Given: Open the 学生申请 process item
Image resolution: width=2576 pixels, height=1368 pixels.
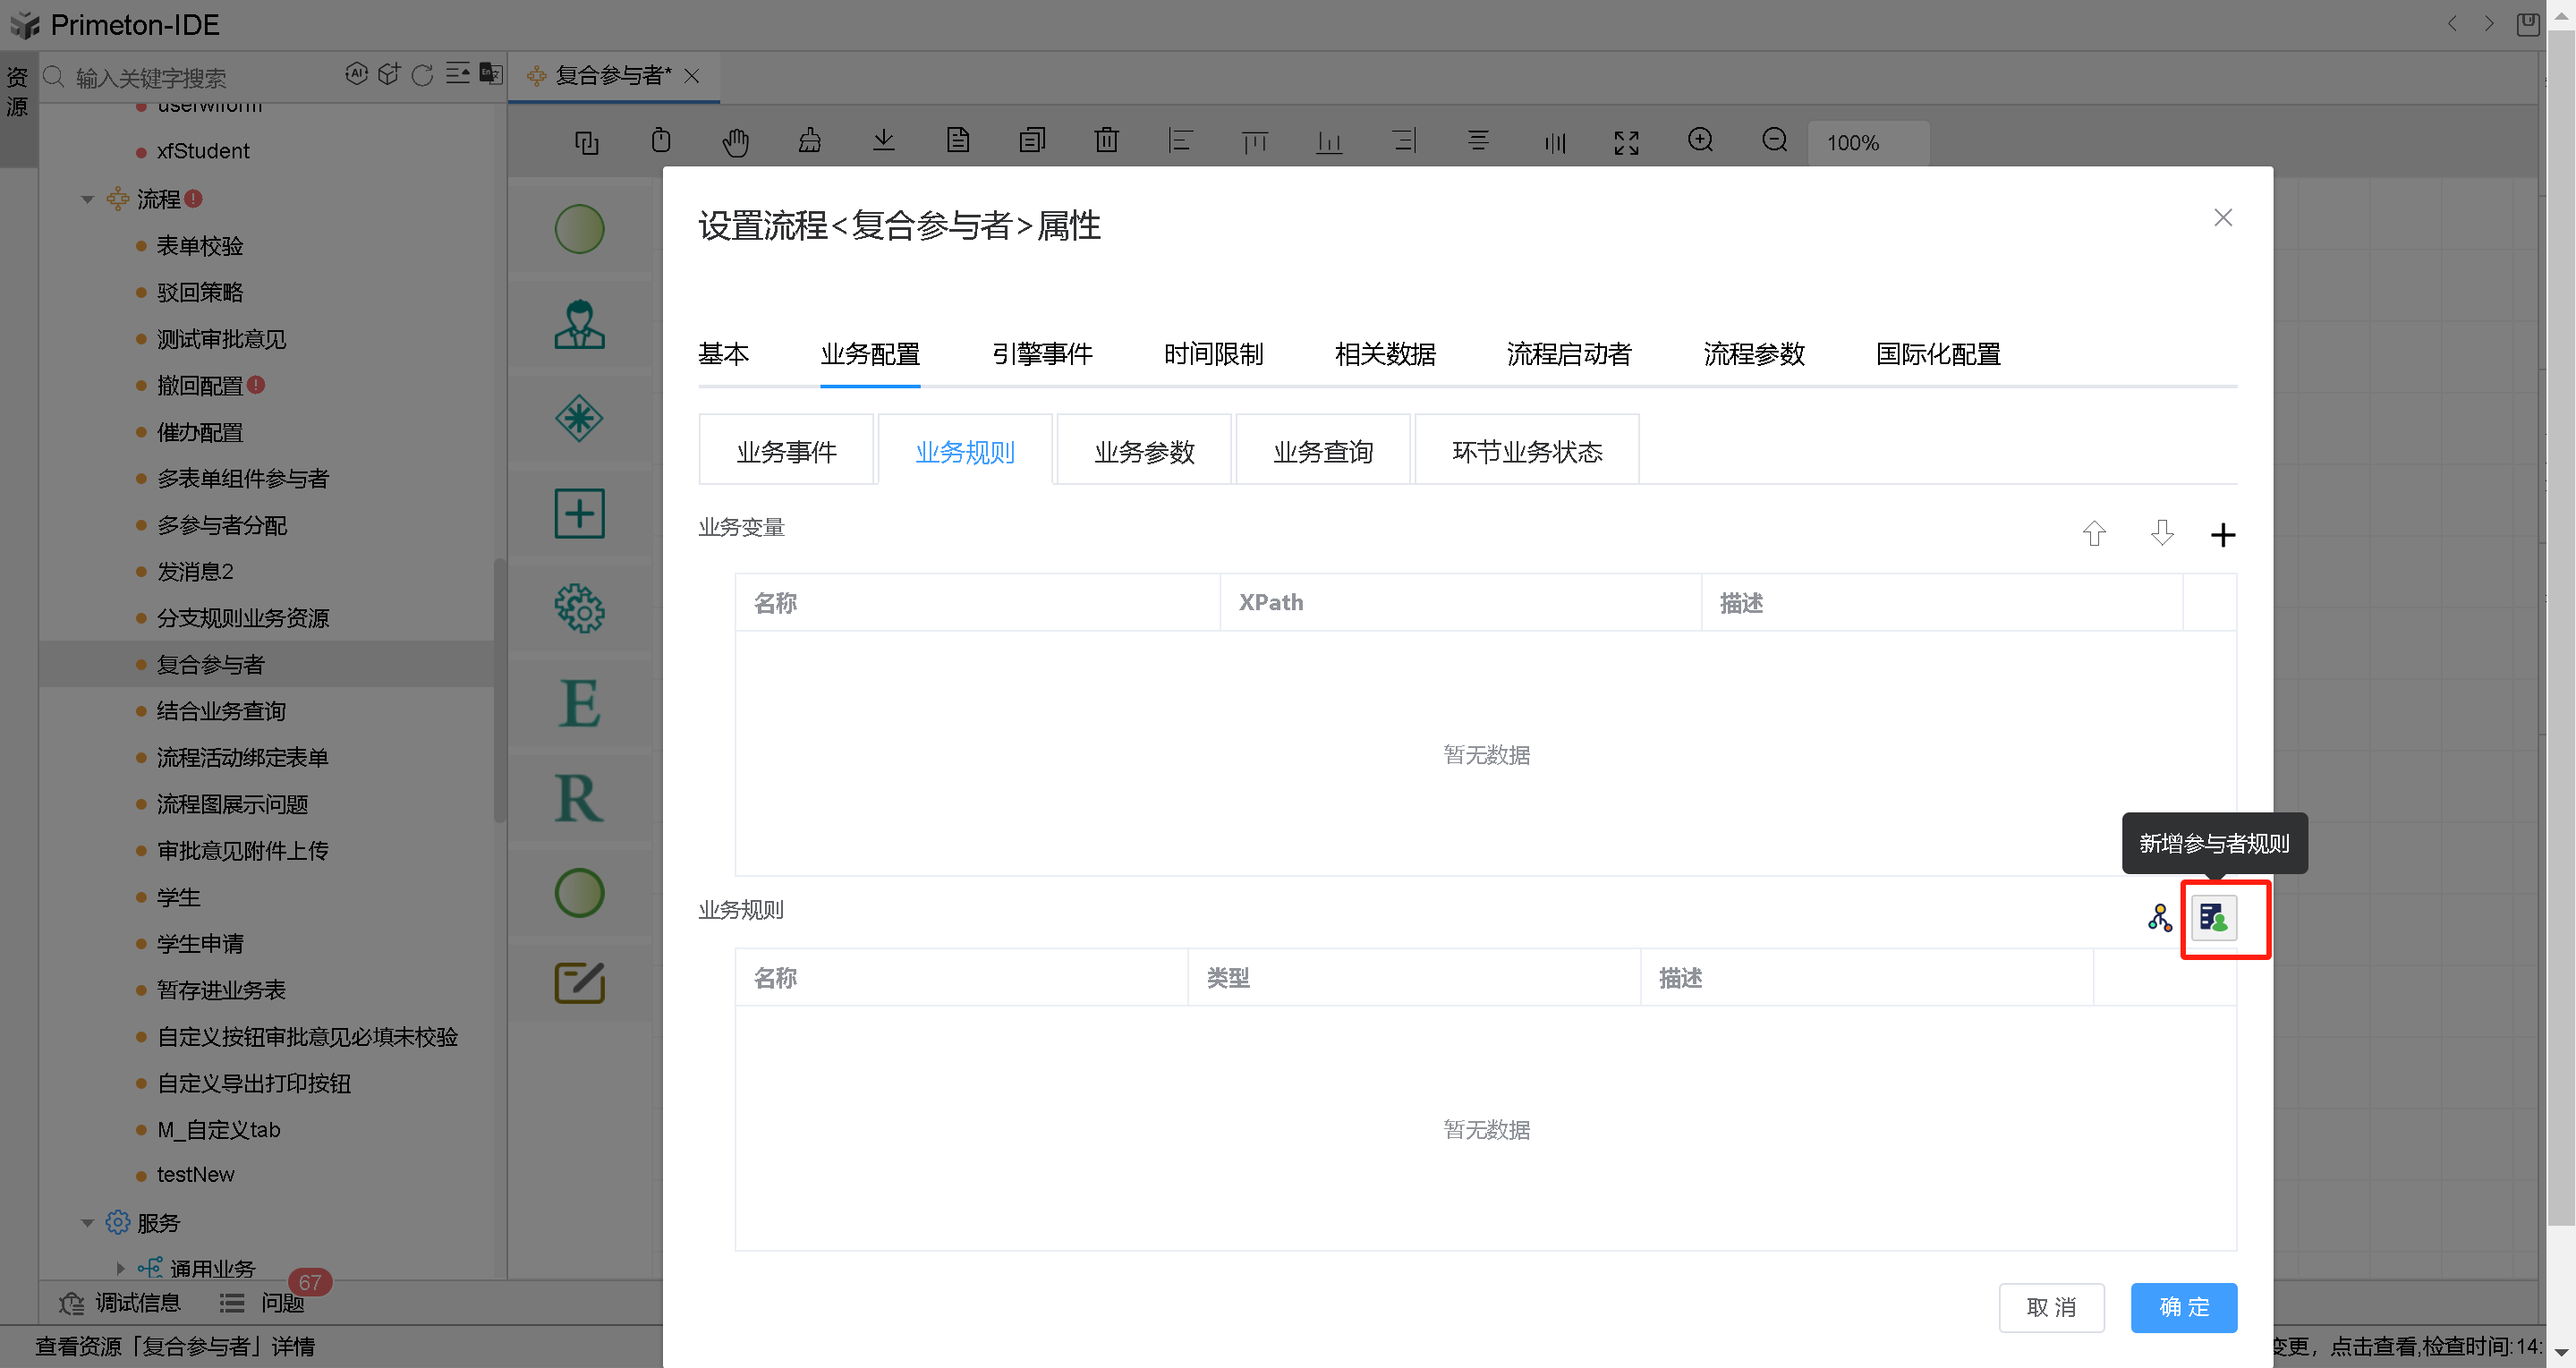Looking at the screenshot, I should 200,943.
